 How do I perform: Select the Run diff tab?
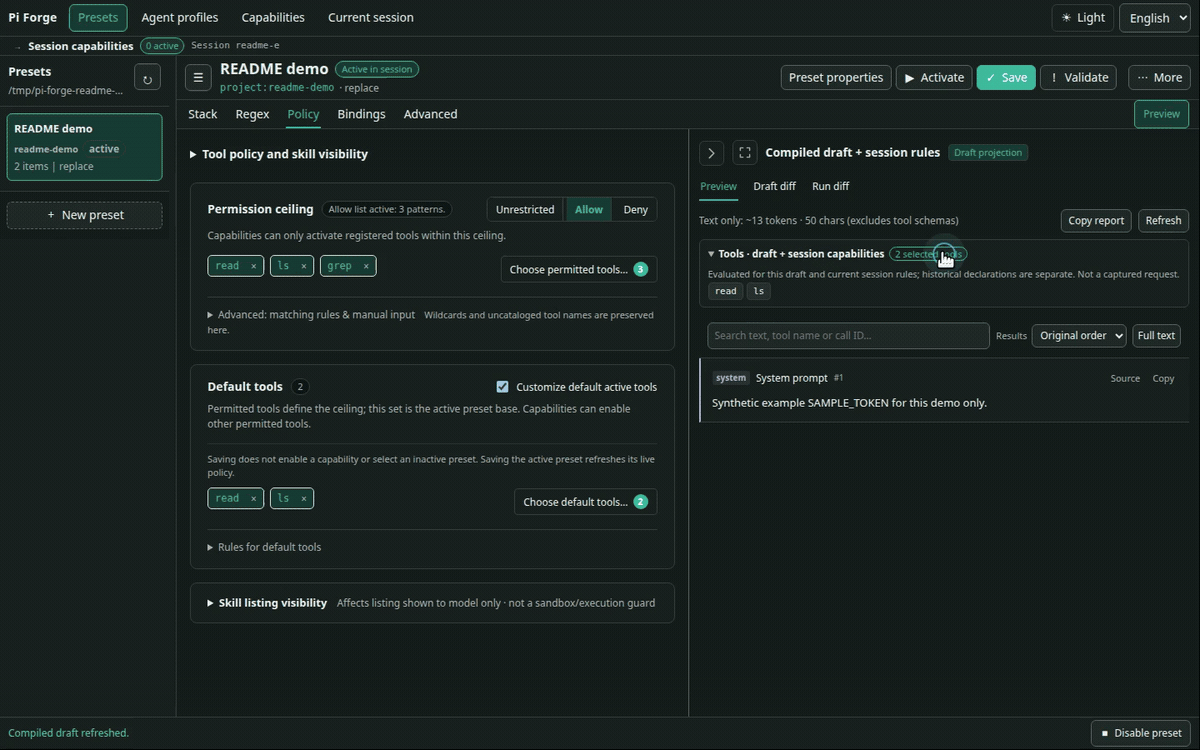click(831, 186)
